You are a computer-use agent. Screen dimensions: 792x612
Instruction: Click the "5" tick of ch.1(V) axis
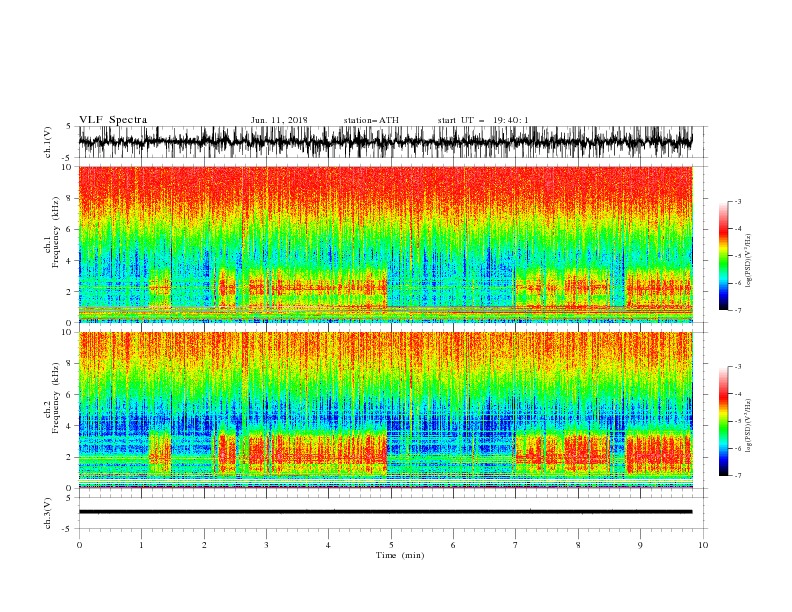70,126
